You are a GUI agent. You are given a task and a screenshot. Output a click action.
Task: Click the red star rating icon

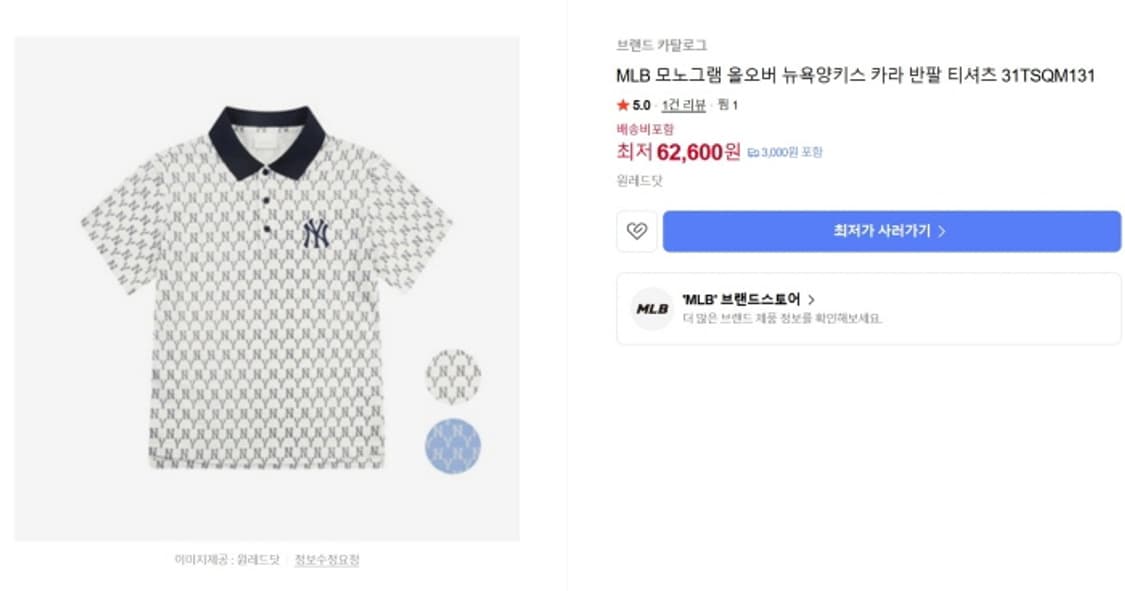pyautogui.click(x=622, y=105)
